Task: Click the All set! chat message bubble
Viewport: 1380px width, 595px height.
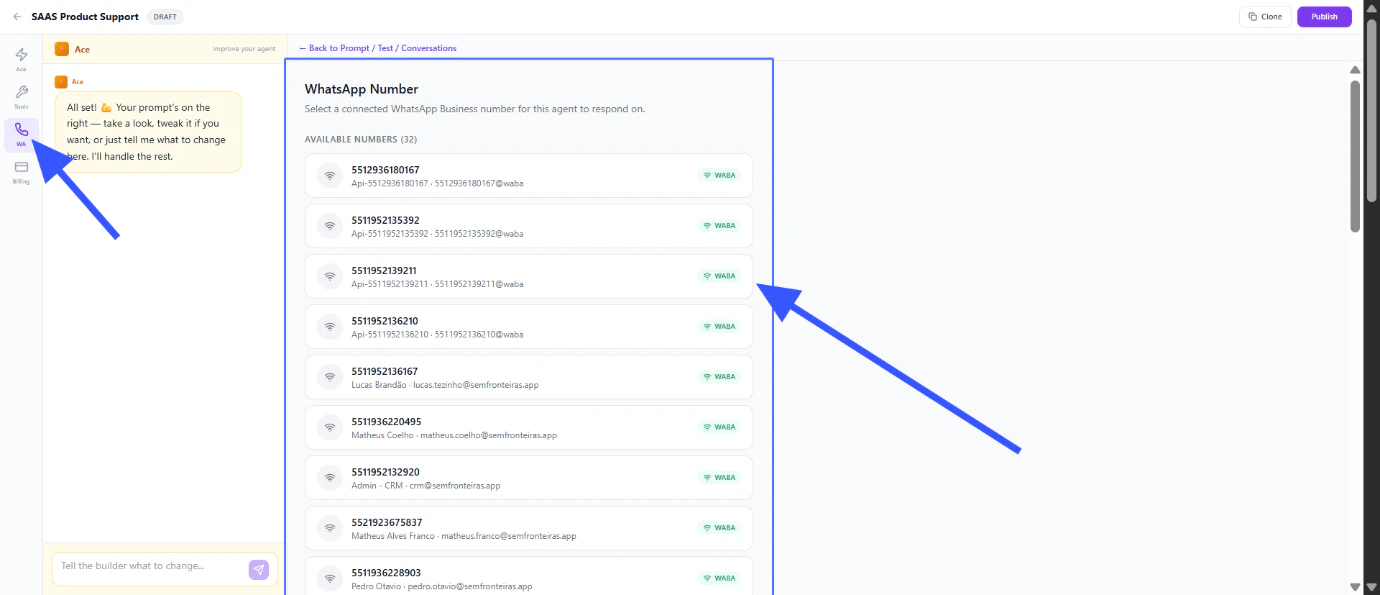Action: coord(148,132)
